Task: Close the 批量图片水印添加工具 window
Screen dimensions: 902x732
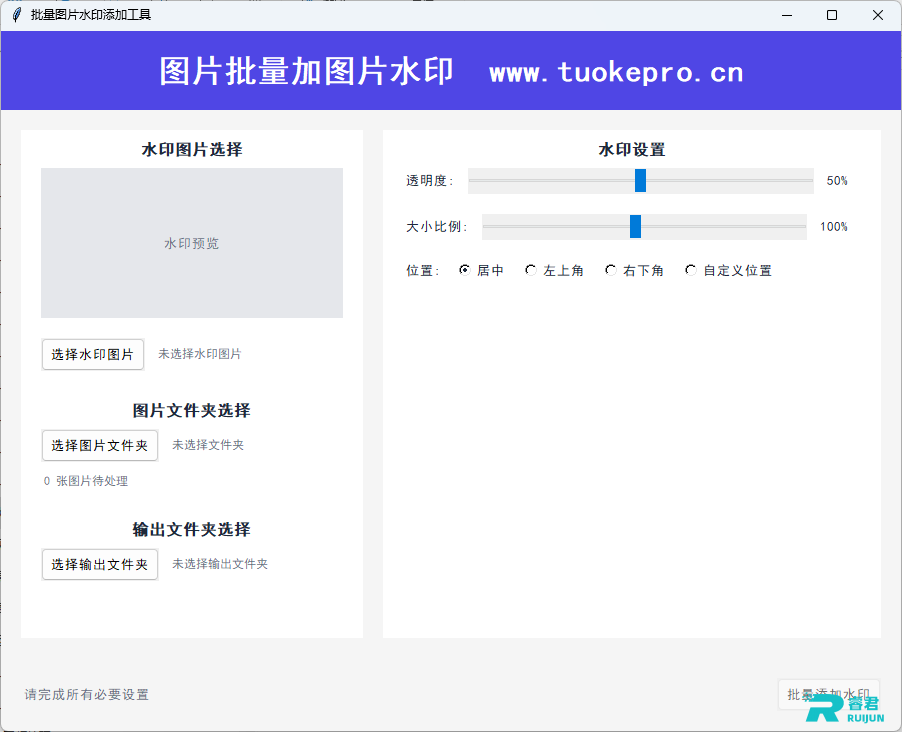Action: 878,15
